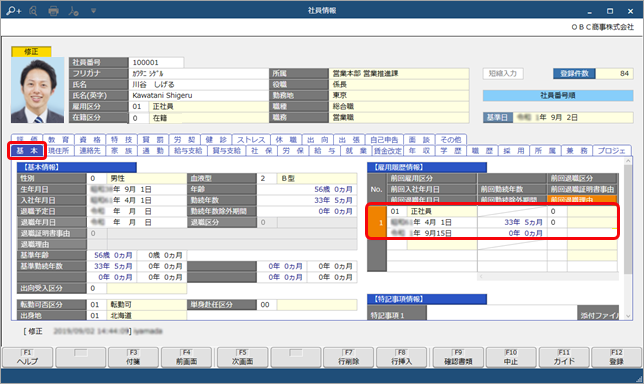The height and width of the screenshot is (384, 644).
Task: Click the F12 登録 button
Action: pyautogui.click(x=616, y=357)
